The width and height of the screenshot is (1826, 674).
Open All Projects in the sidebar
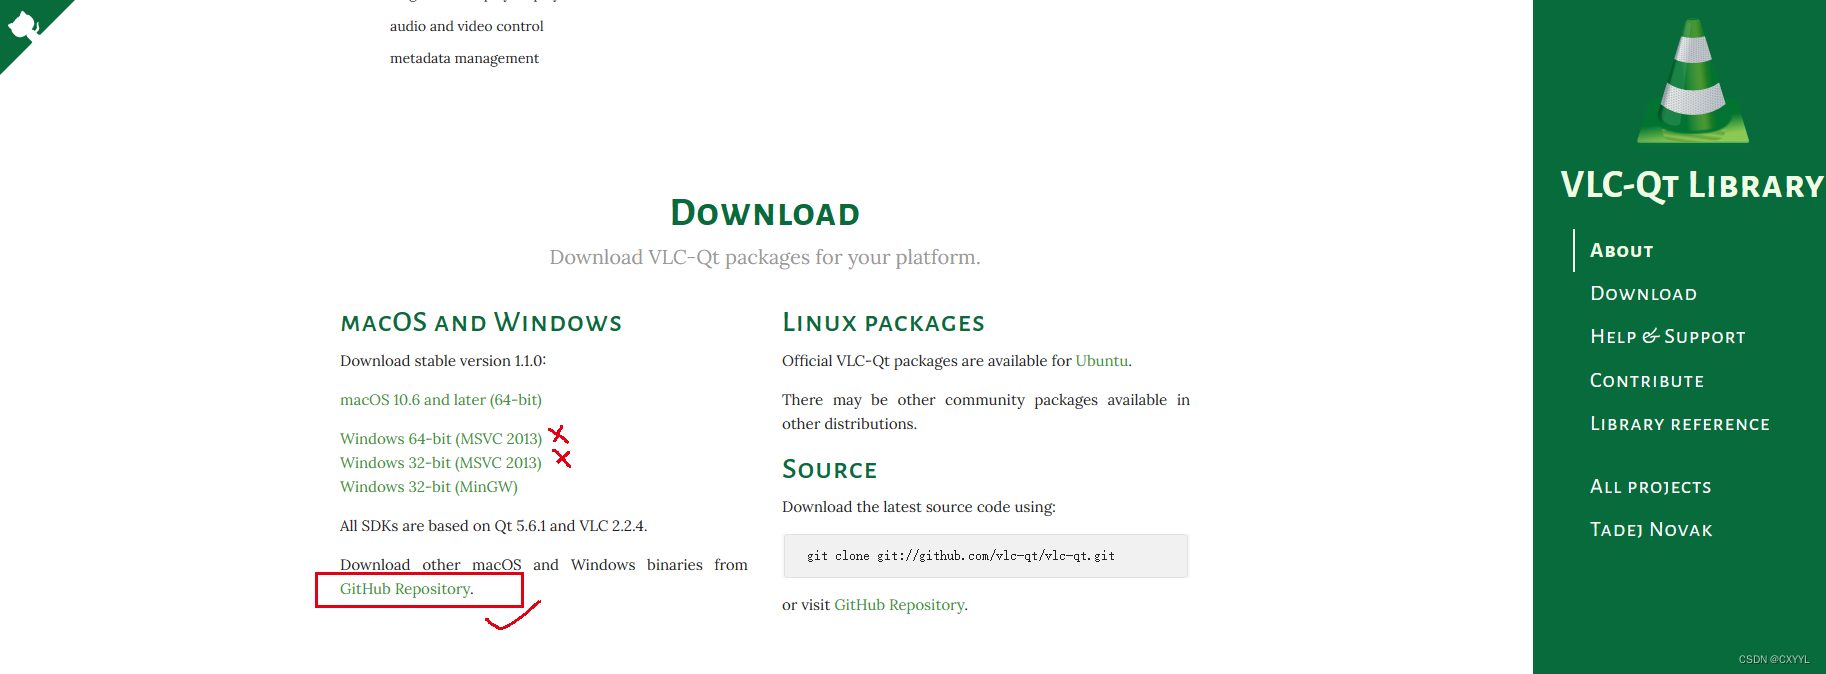[1650, 487]
